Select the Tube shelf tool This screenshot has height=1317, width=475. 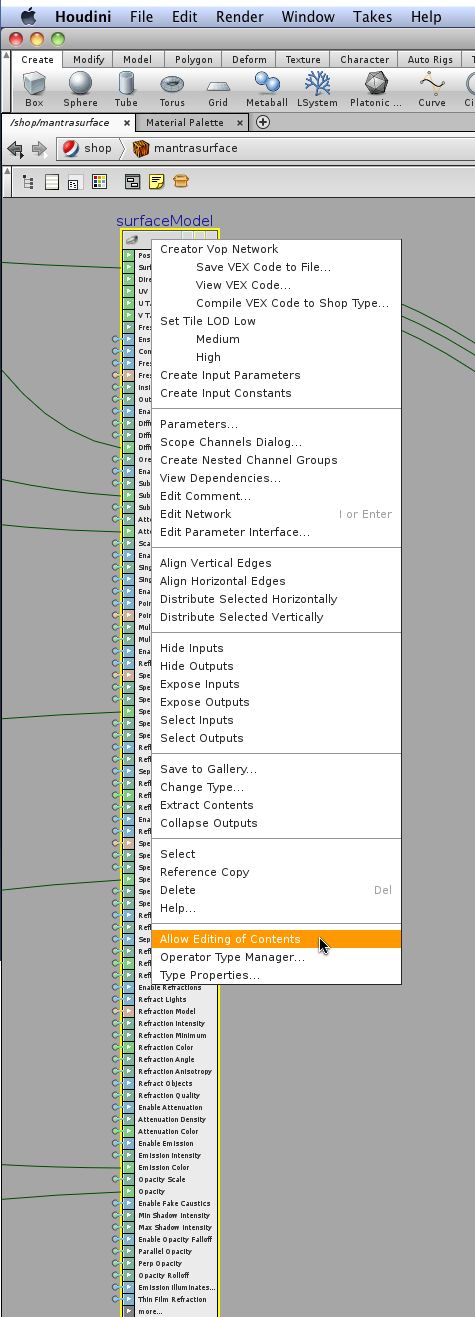127,90
